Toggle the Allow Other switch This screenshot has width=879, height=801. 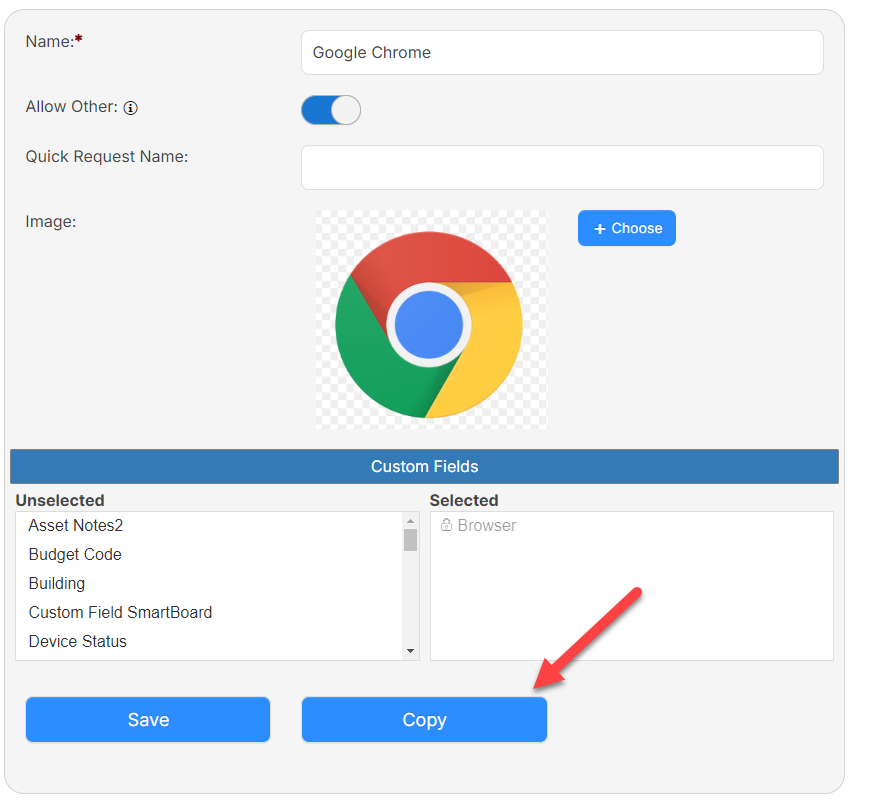(331, 110)
